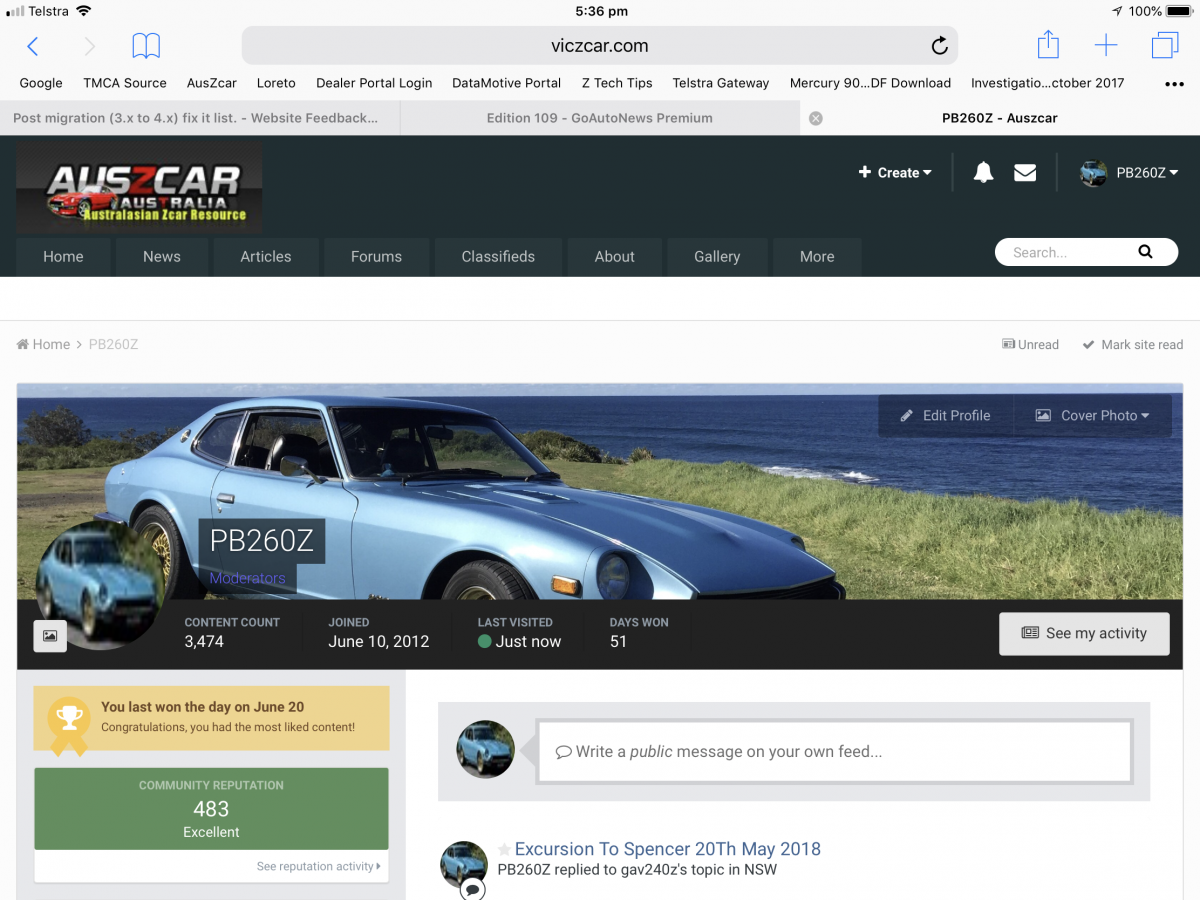Screen dimensions: 1200x900
Task: Click the search magnifier icon
Action: [1145, 252]
